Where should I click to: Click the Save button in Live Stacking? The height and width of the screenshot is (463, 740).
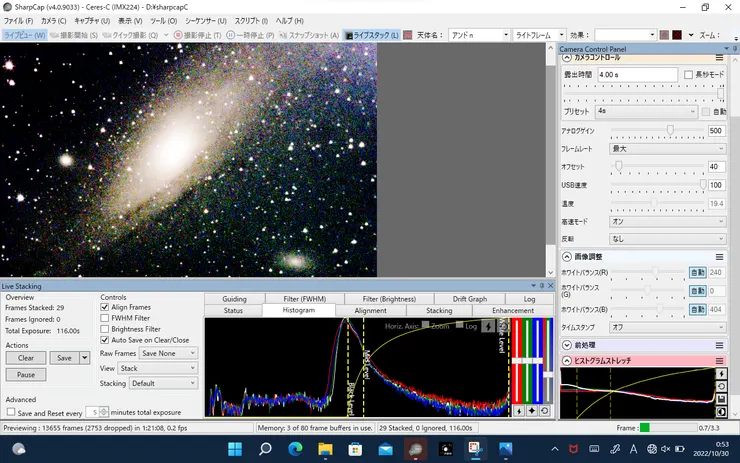(x=65, y=358)
